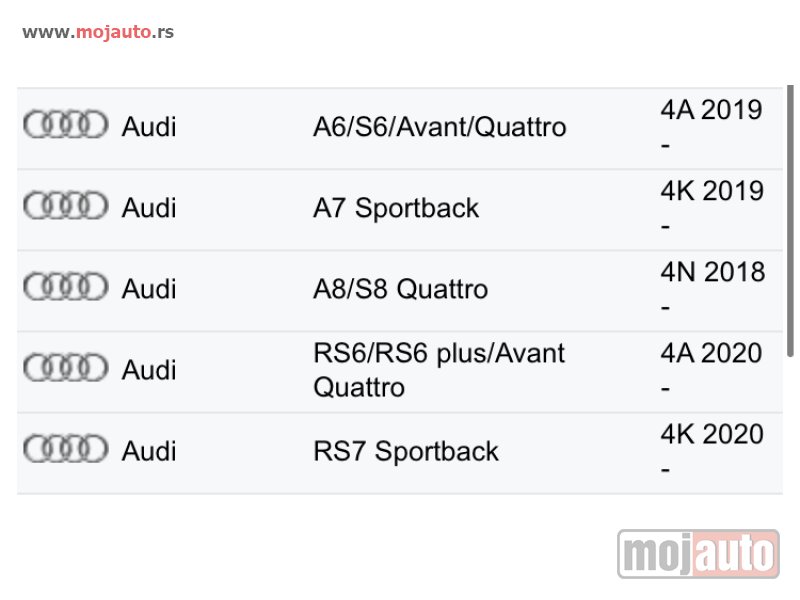The image size is (800, 600).
Task: Open the www.mojauto.rs link
Action: pos(98,32)
